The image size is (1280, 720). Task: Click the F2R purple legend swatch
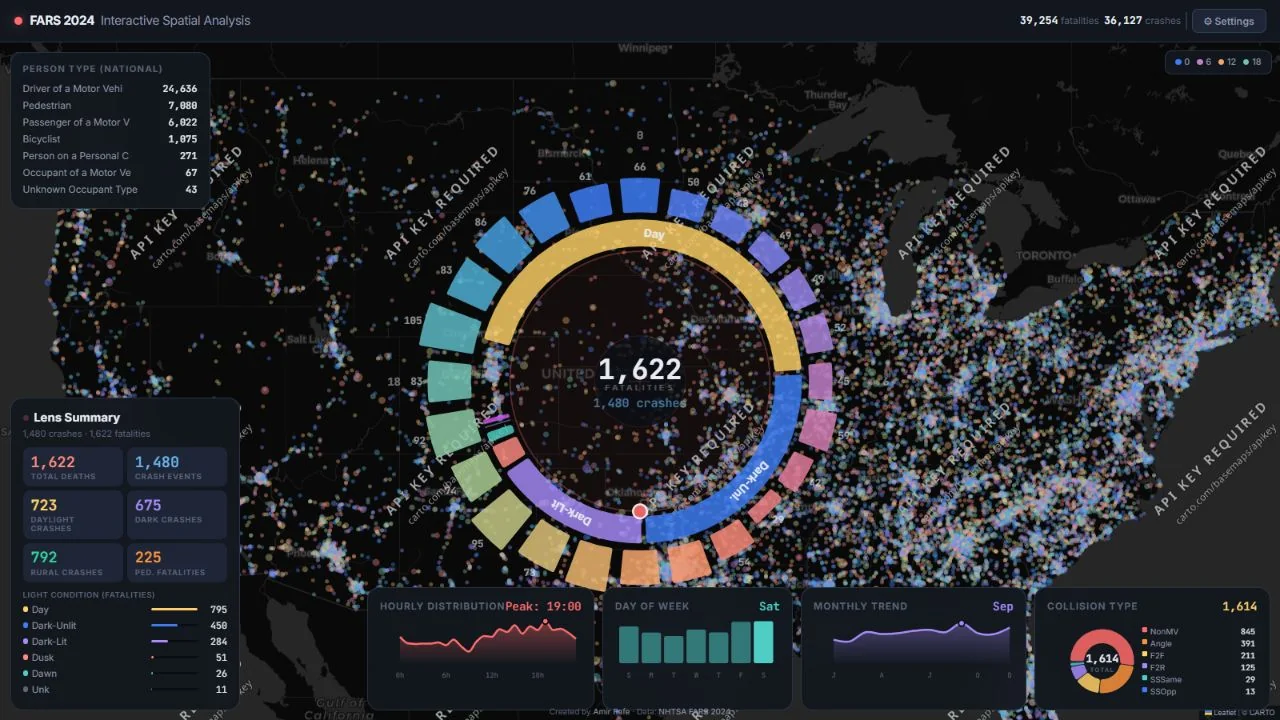[x=1144, y=667]
